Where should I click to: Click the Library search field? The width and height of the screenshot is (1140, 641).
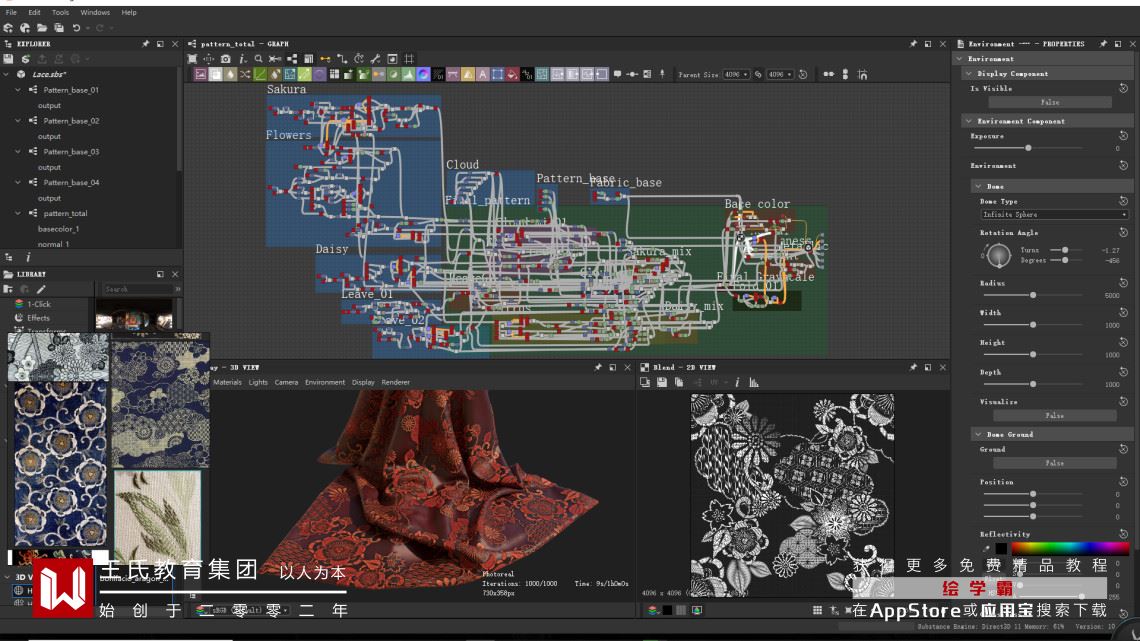click(138, 289)
